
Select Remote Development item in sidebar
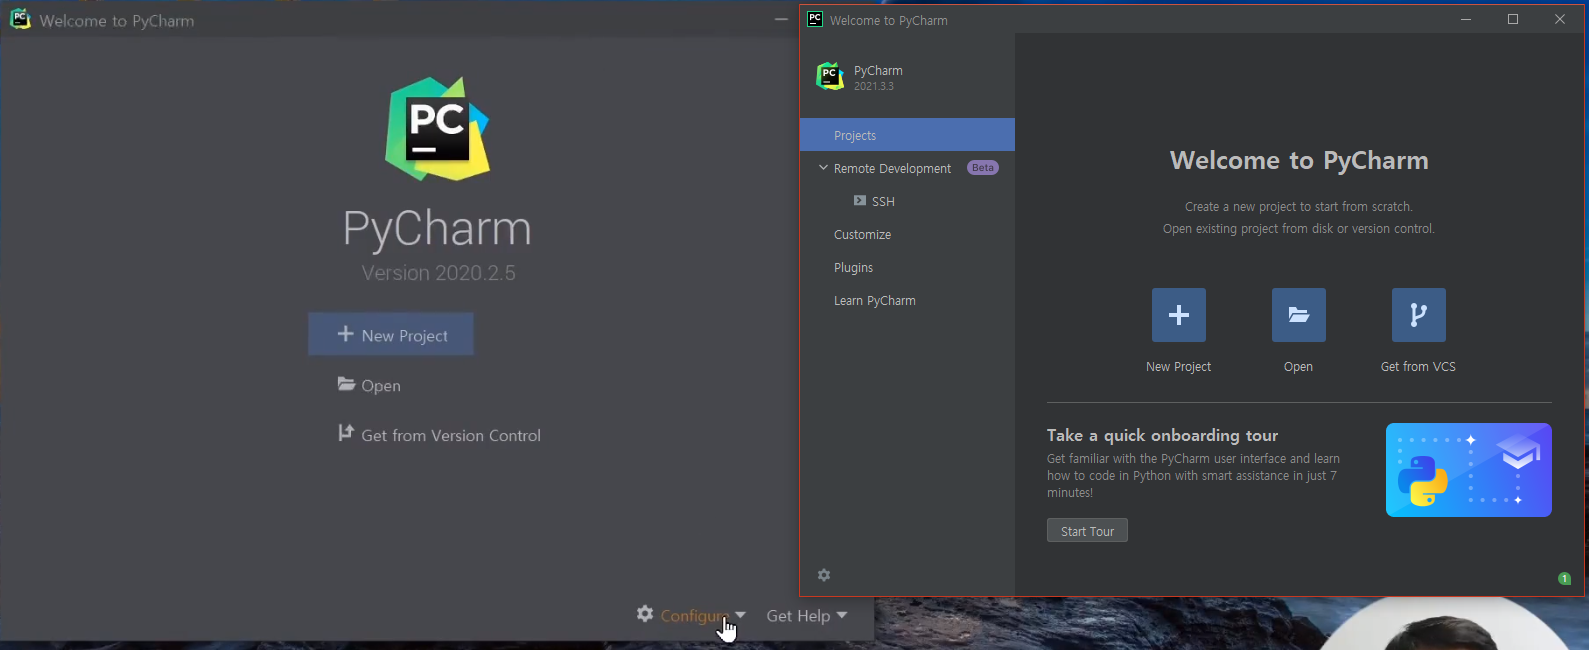(x=892, y=168)
